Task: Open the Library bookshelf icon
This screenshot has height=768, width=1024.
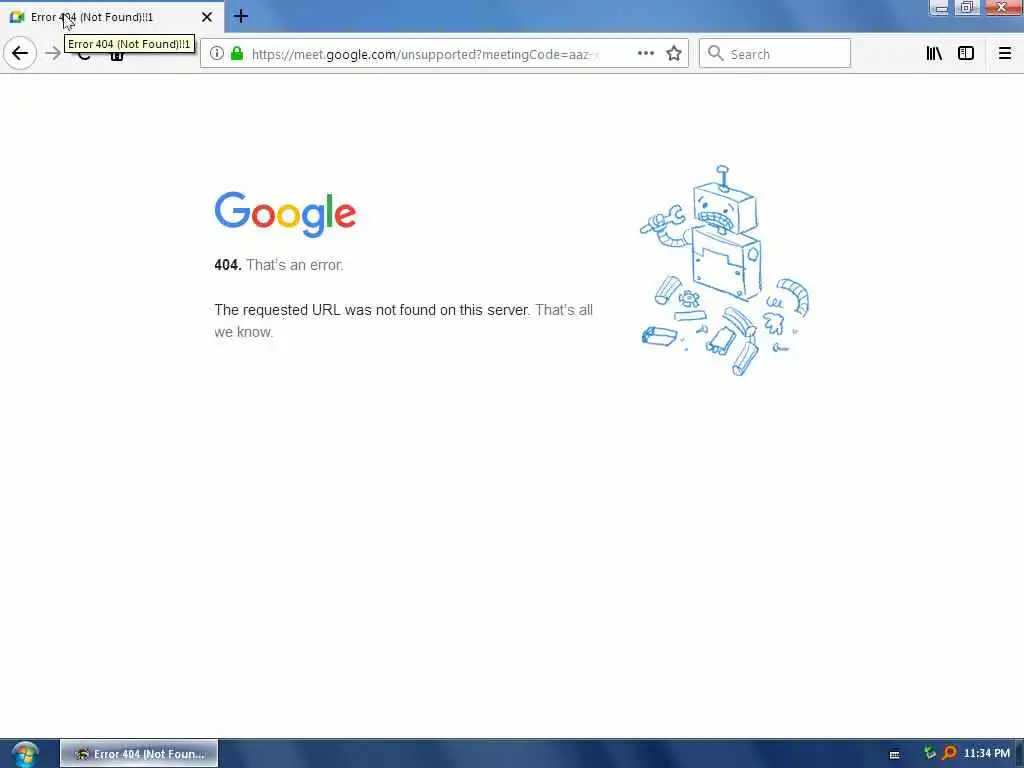Action: click(x=935, y=54)
